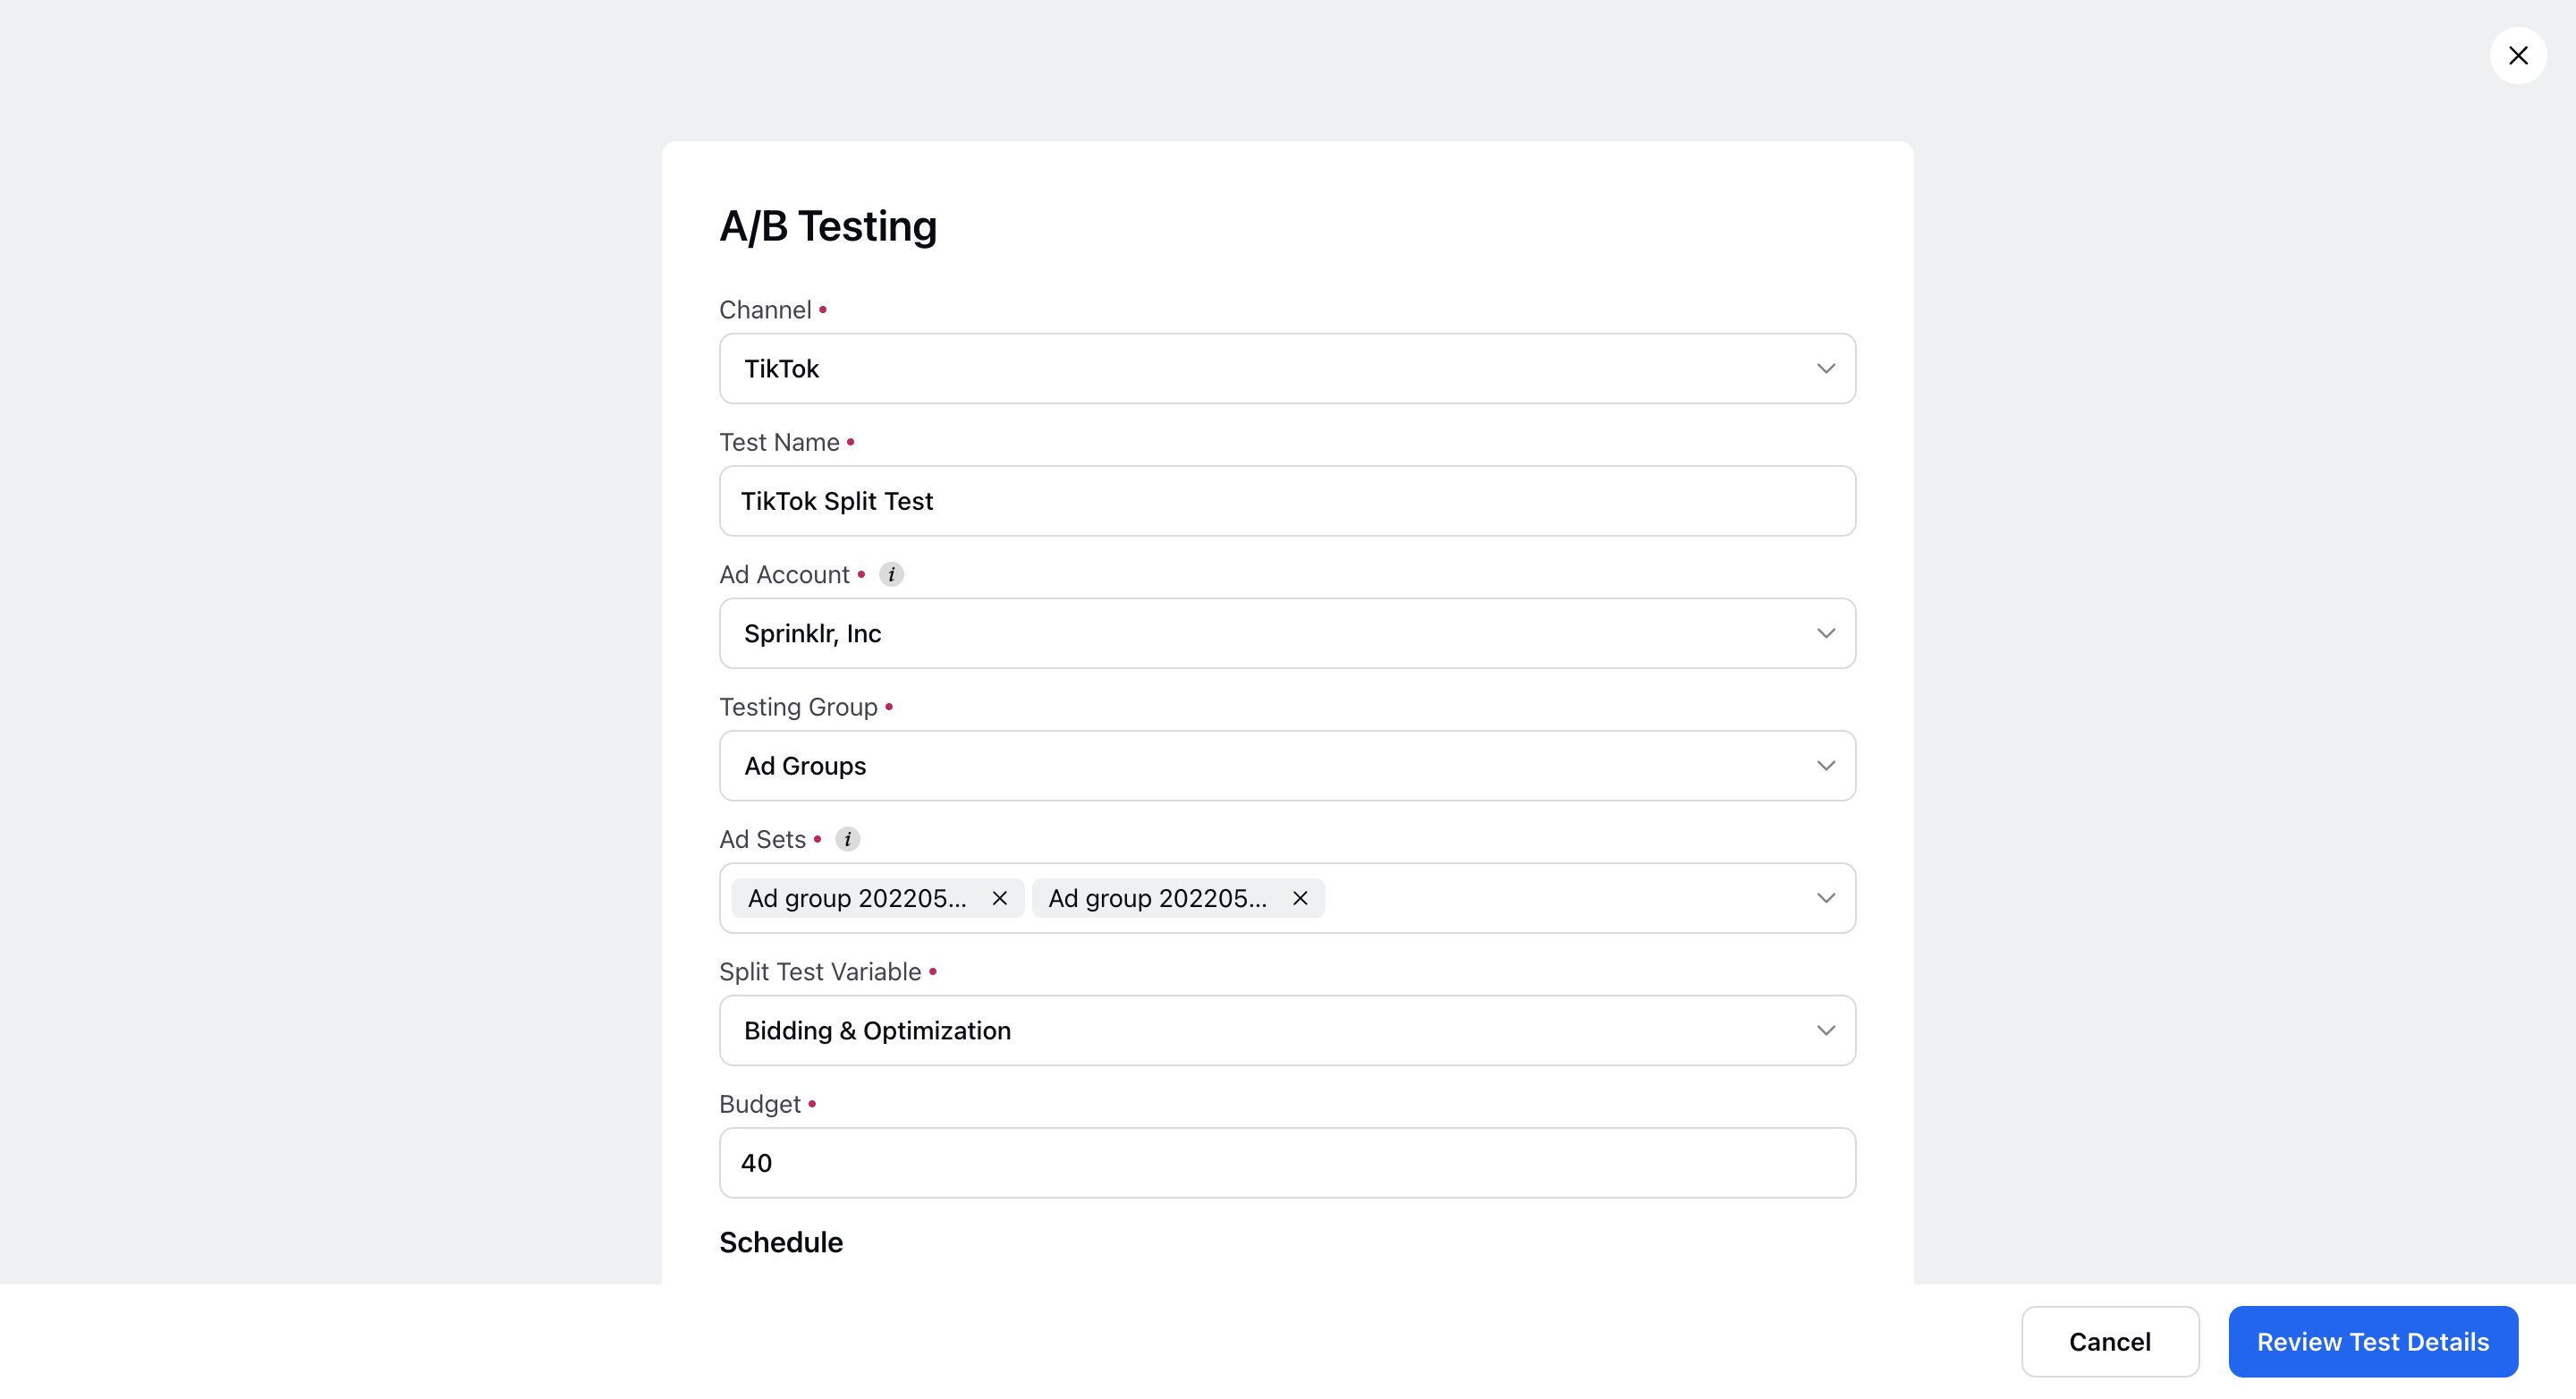The image size is (2576, 1399).
Task: Click the A/B Testing heading
Action: click(828, 226)
